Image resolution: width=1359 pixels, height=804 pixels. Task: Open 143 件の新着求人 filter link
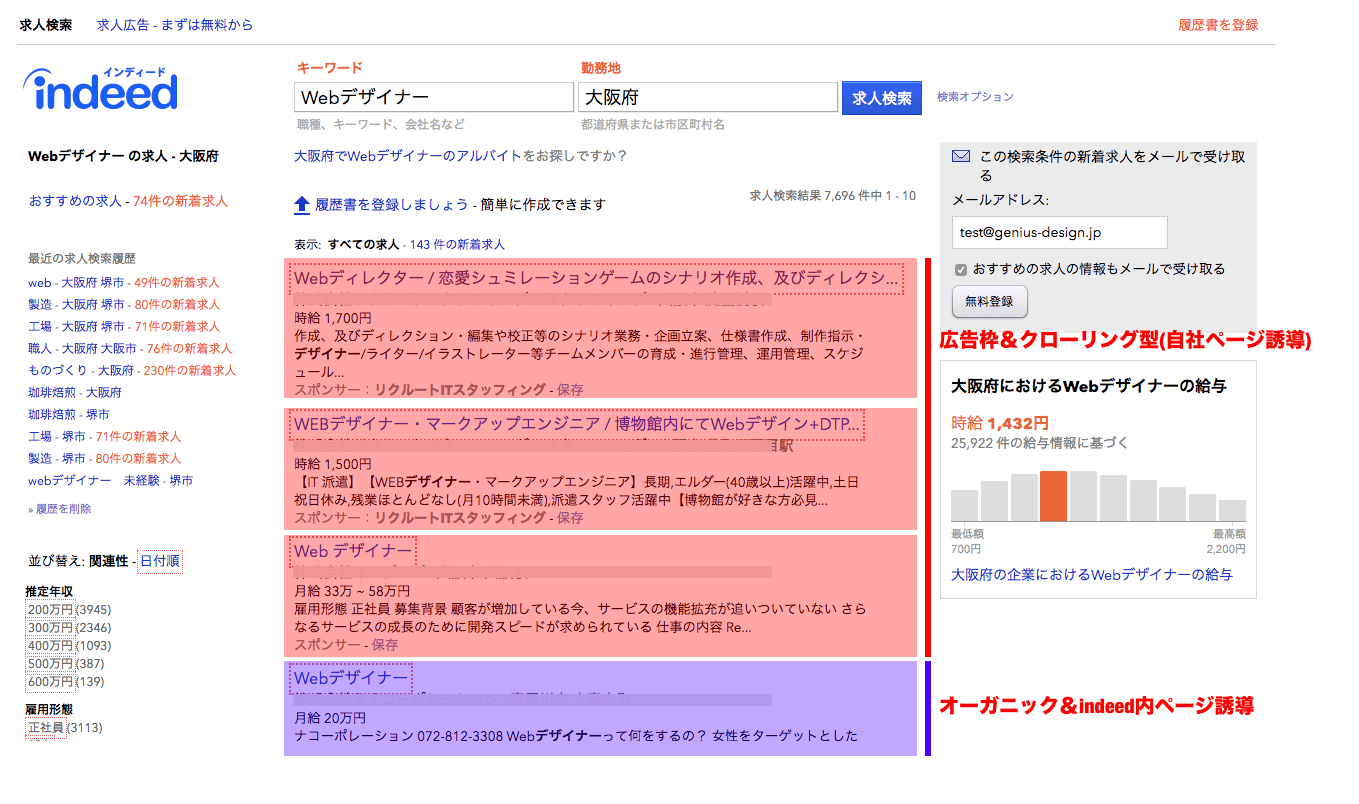(457, 244)
